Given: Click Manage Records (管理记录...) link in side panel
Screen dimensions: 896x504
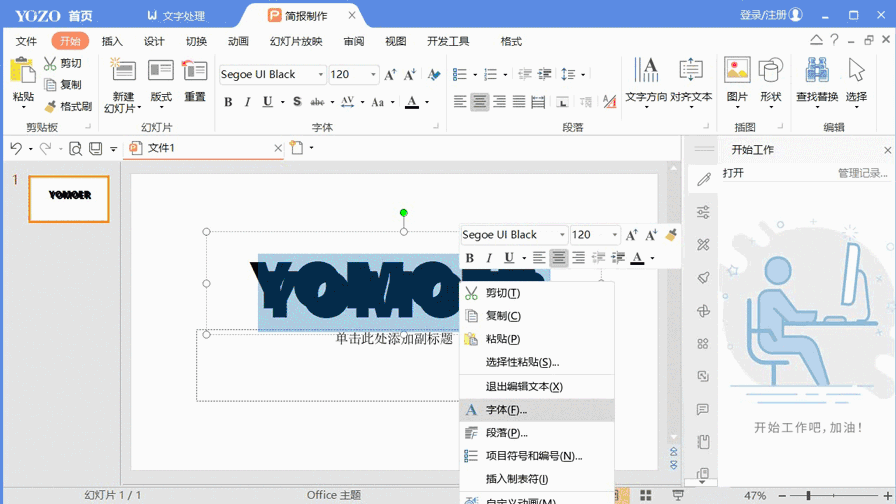Looking at the screenshot, I should (x=862, y=173).
